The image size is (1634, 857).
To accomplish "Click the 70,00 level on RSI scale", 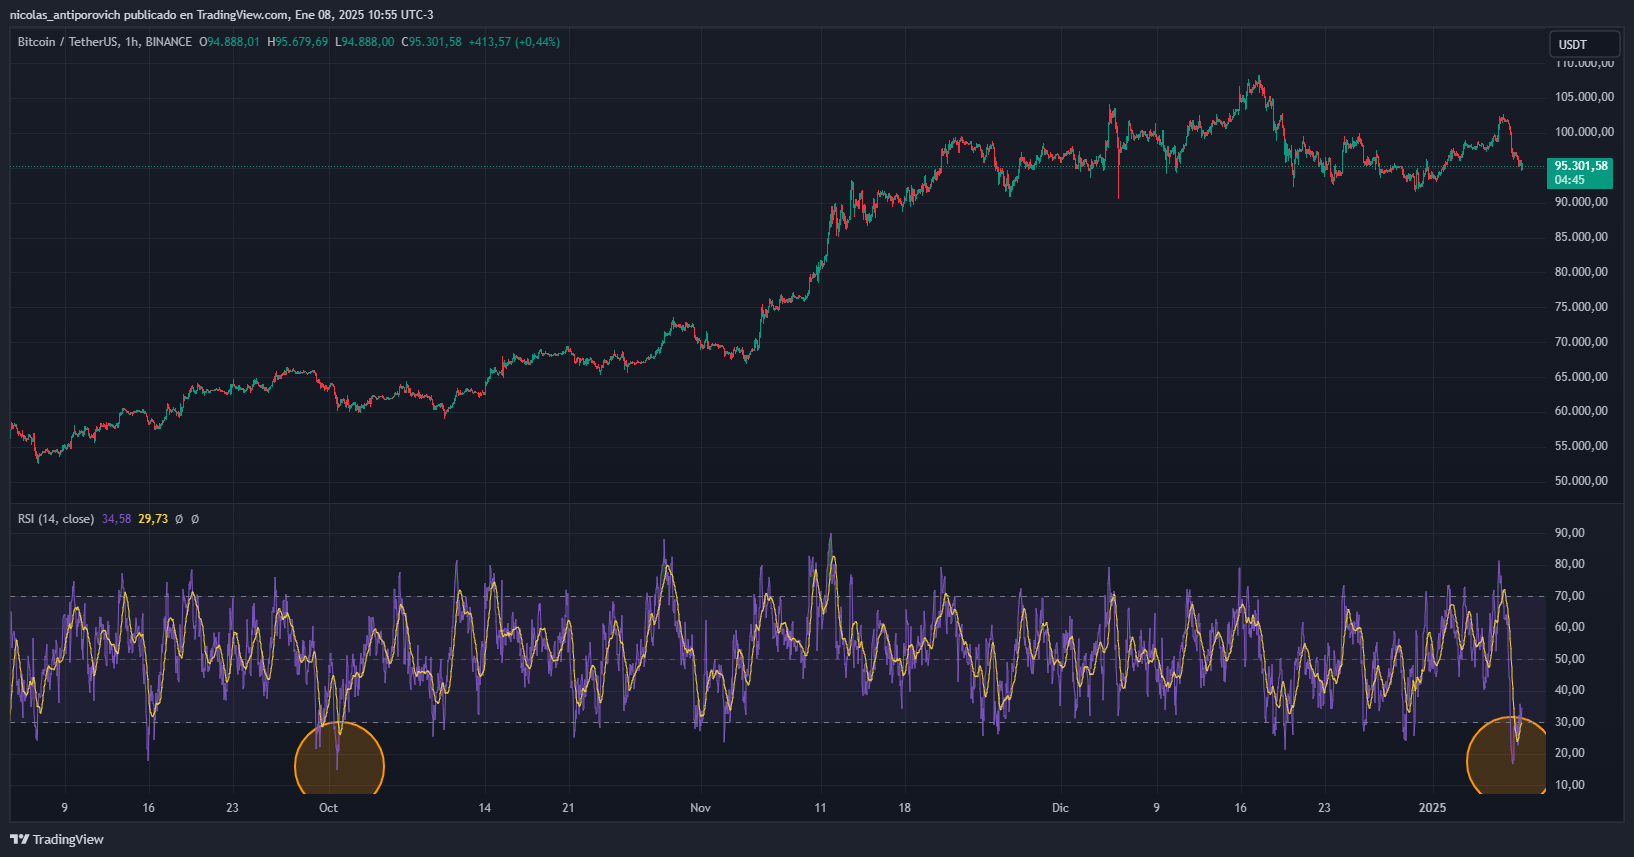I will [1569, 596].
